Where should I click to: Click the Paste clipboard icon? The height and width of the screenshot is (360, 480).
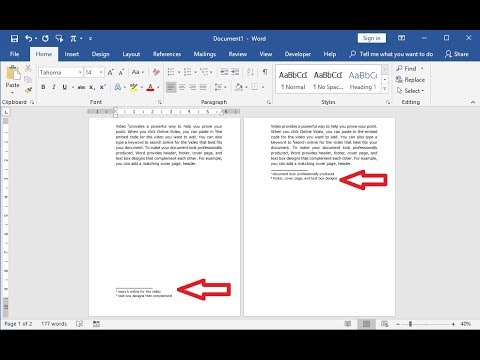pos(13,73)
